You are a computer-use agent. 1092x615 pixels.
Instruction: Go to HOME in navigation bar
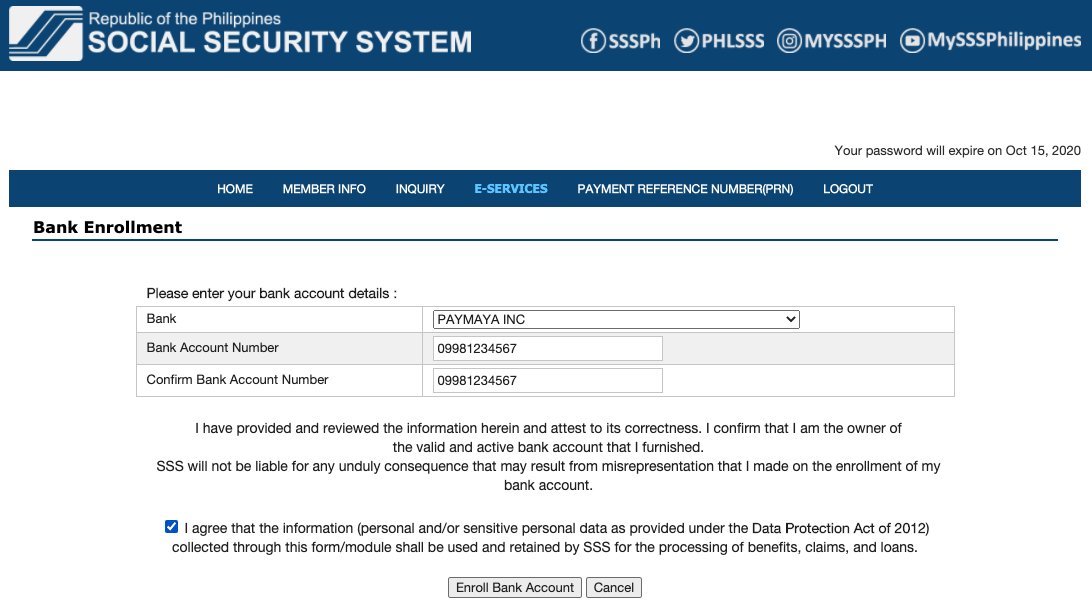(235, 189)
